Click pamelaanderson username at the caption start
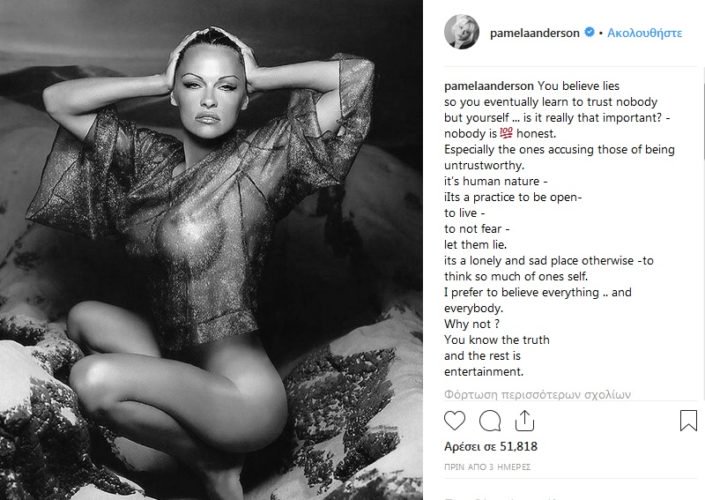 tap(489, 86)
